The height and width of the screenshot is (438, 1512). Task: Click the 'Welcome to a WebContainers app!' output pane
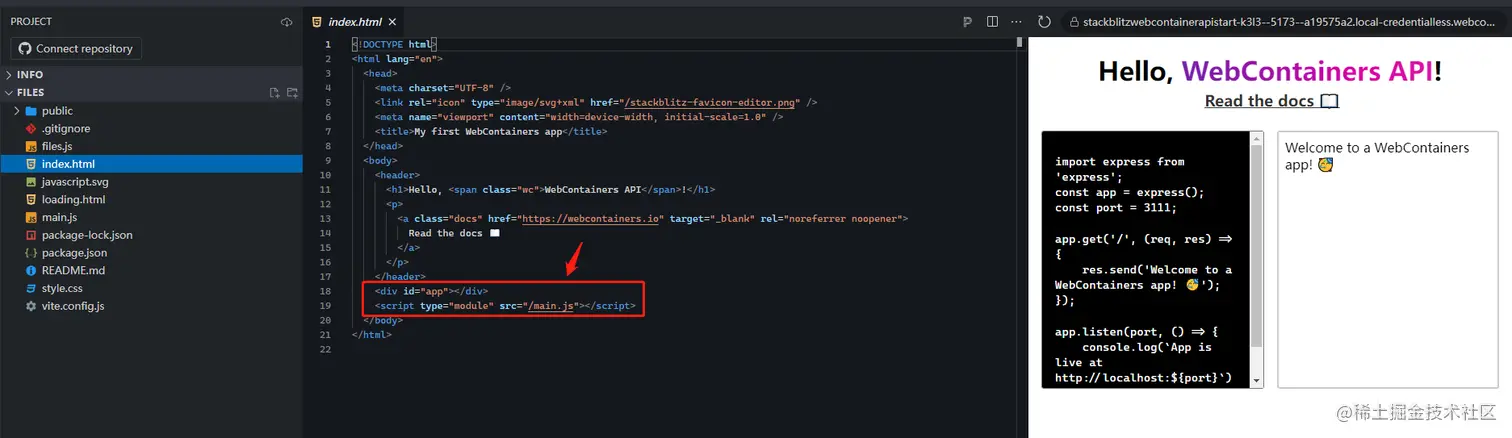tap(1388, 260)
